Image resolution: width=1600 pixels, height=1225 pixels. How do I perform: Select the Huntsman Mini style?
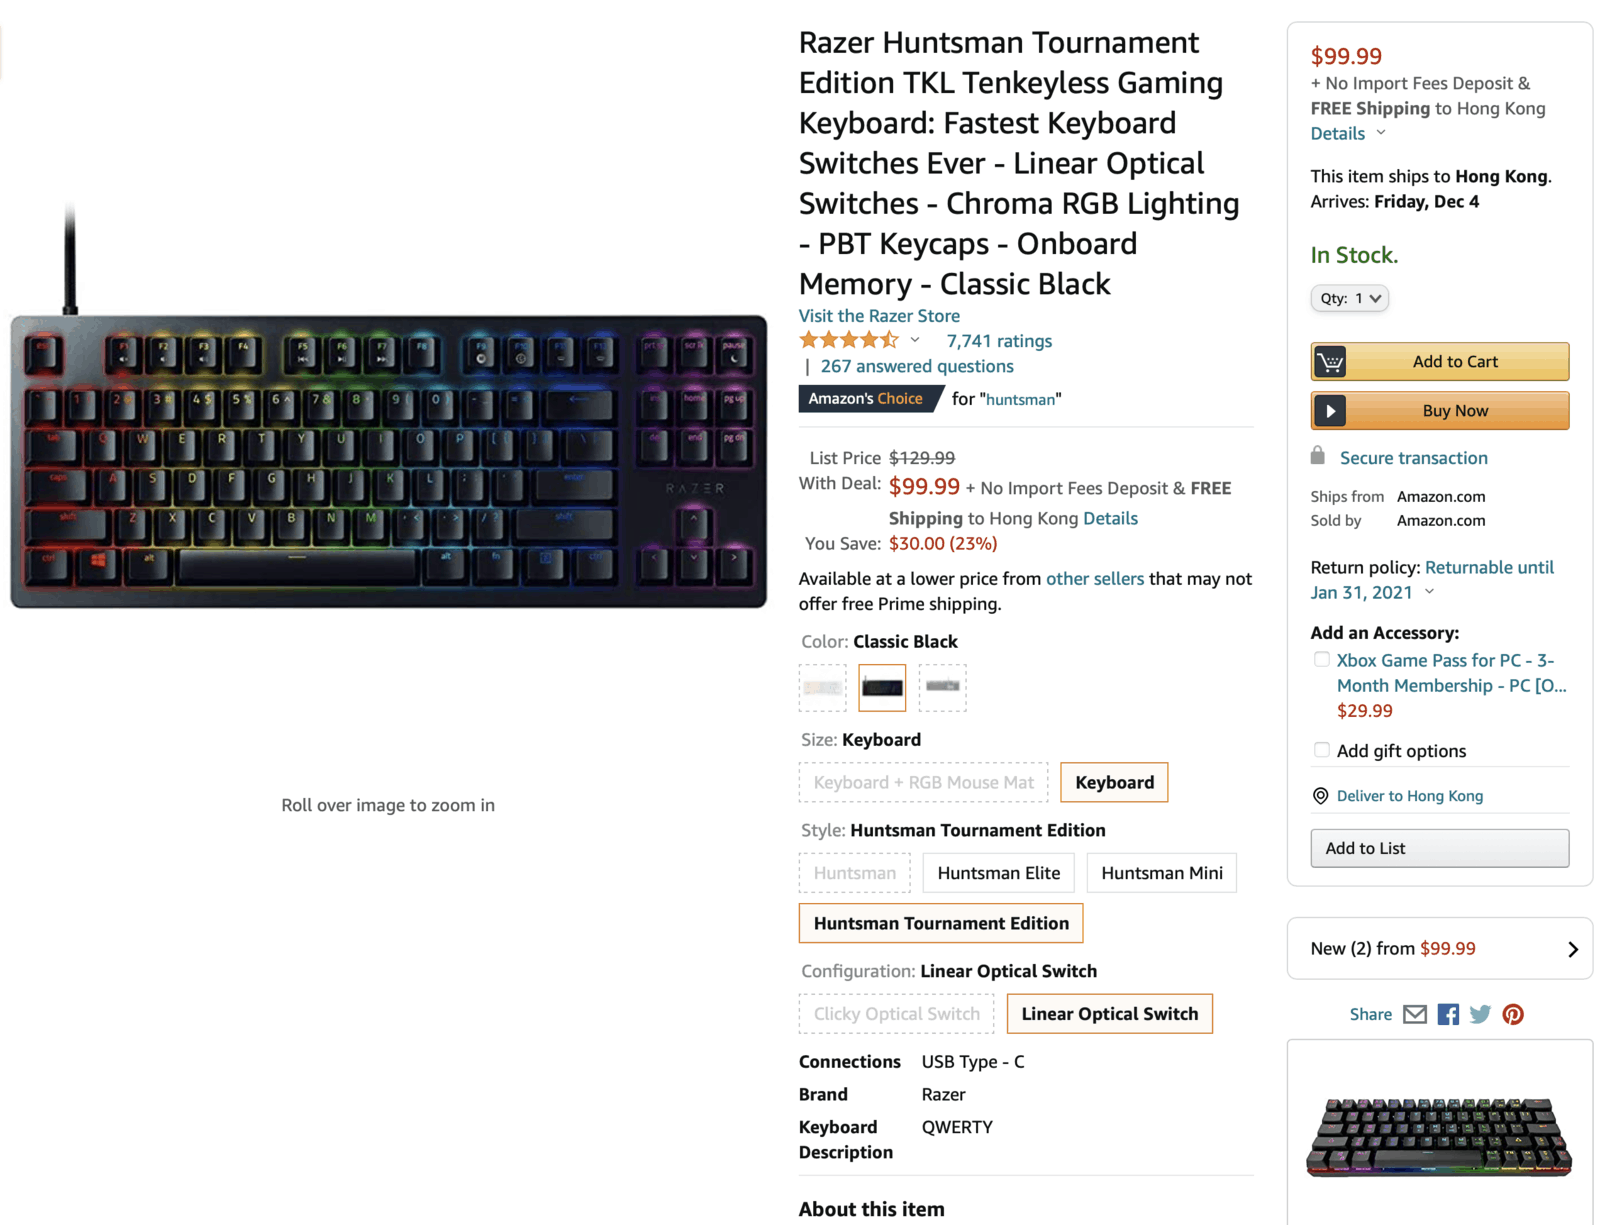[1161, 873]
